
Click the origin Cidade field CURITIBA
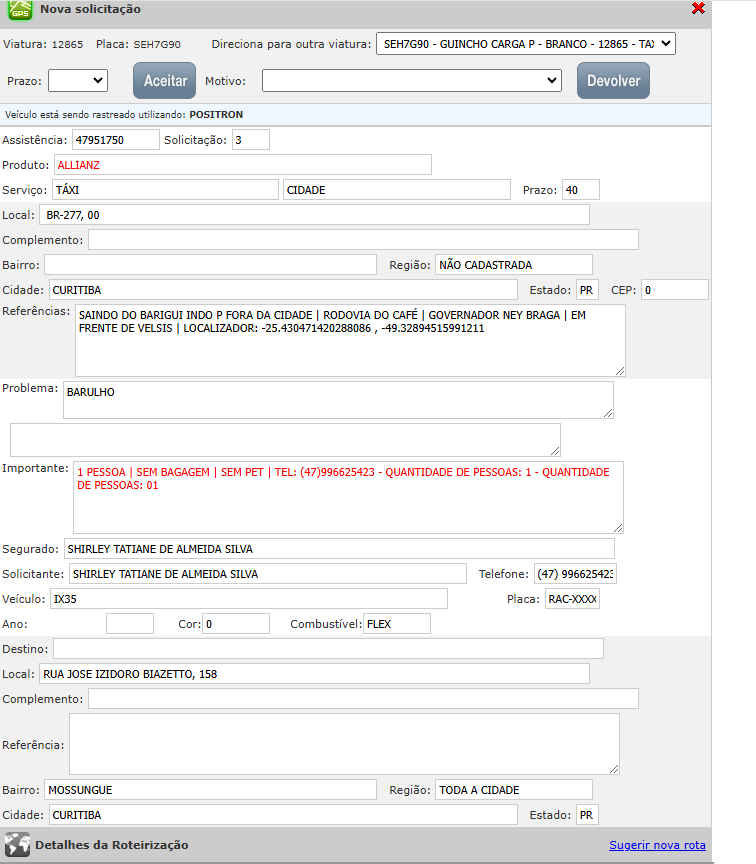[283, 290]
